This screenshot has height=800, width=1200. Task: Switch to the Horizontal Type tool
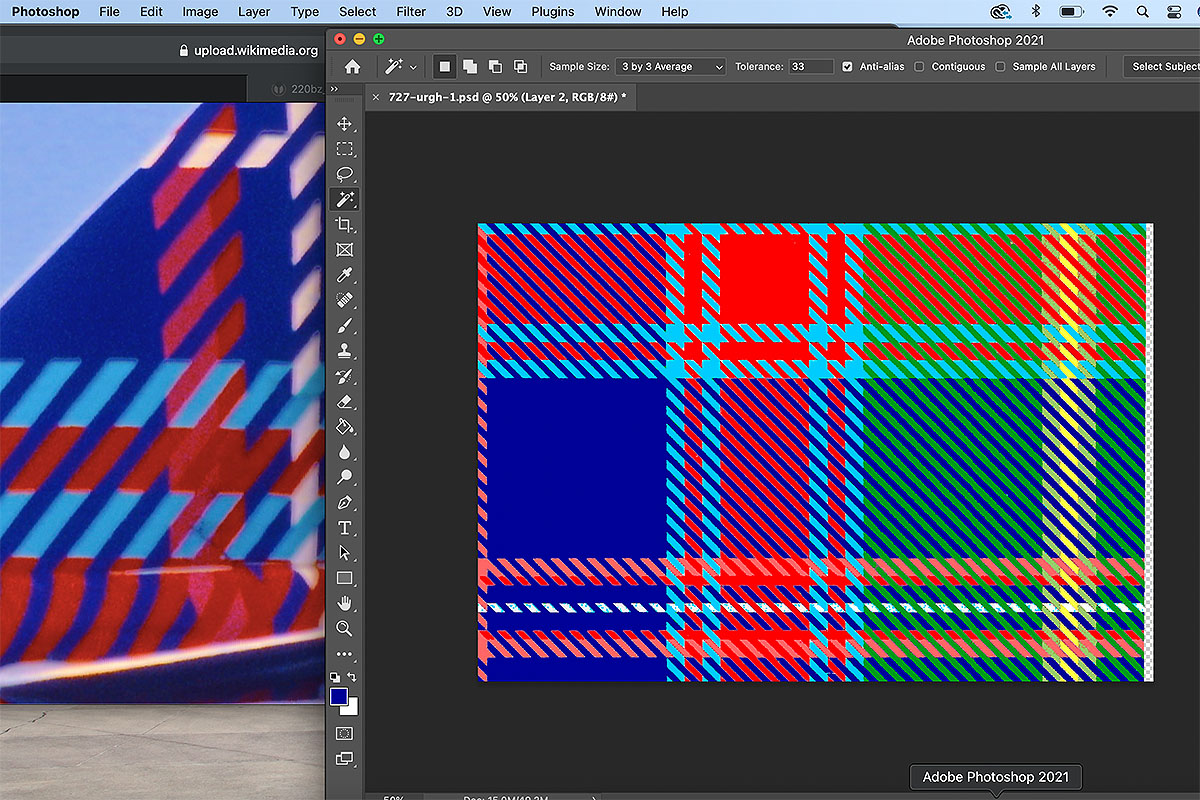[344, 528]
